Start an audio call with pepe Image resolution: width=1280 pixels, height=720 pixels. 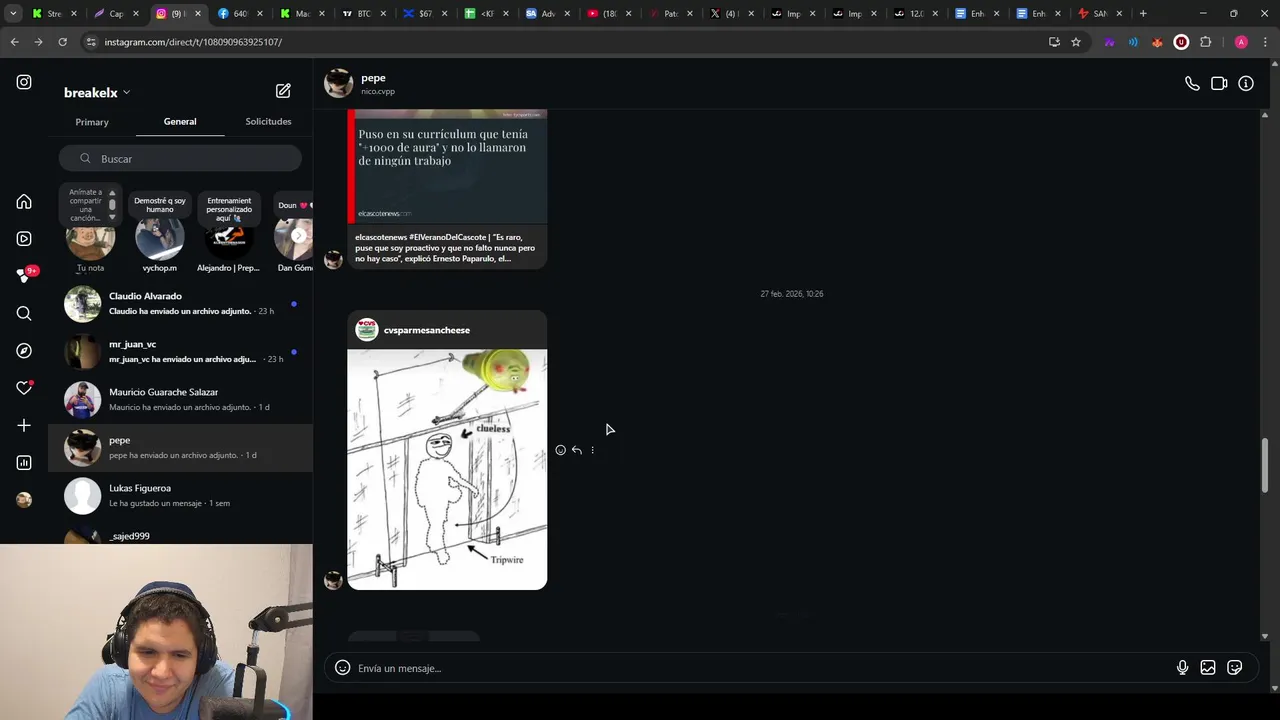pos(1192,84)
